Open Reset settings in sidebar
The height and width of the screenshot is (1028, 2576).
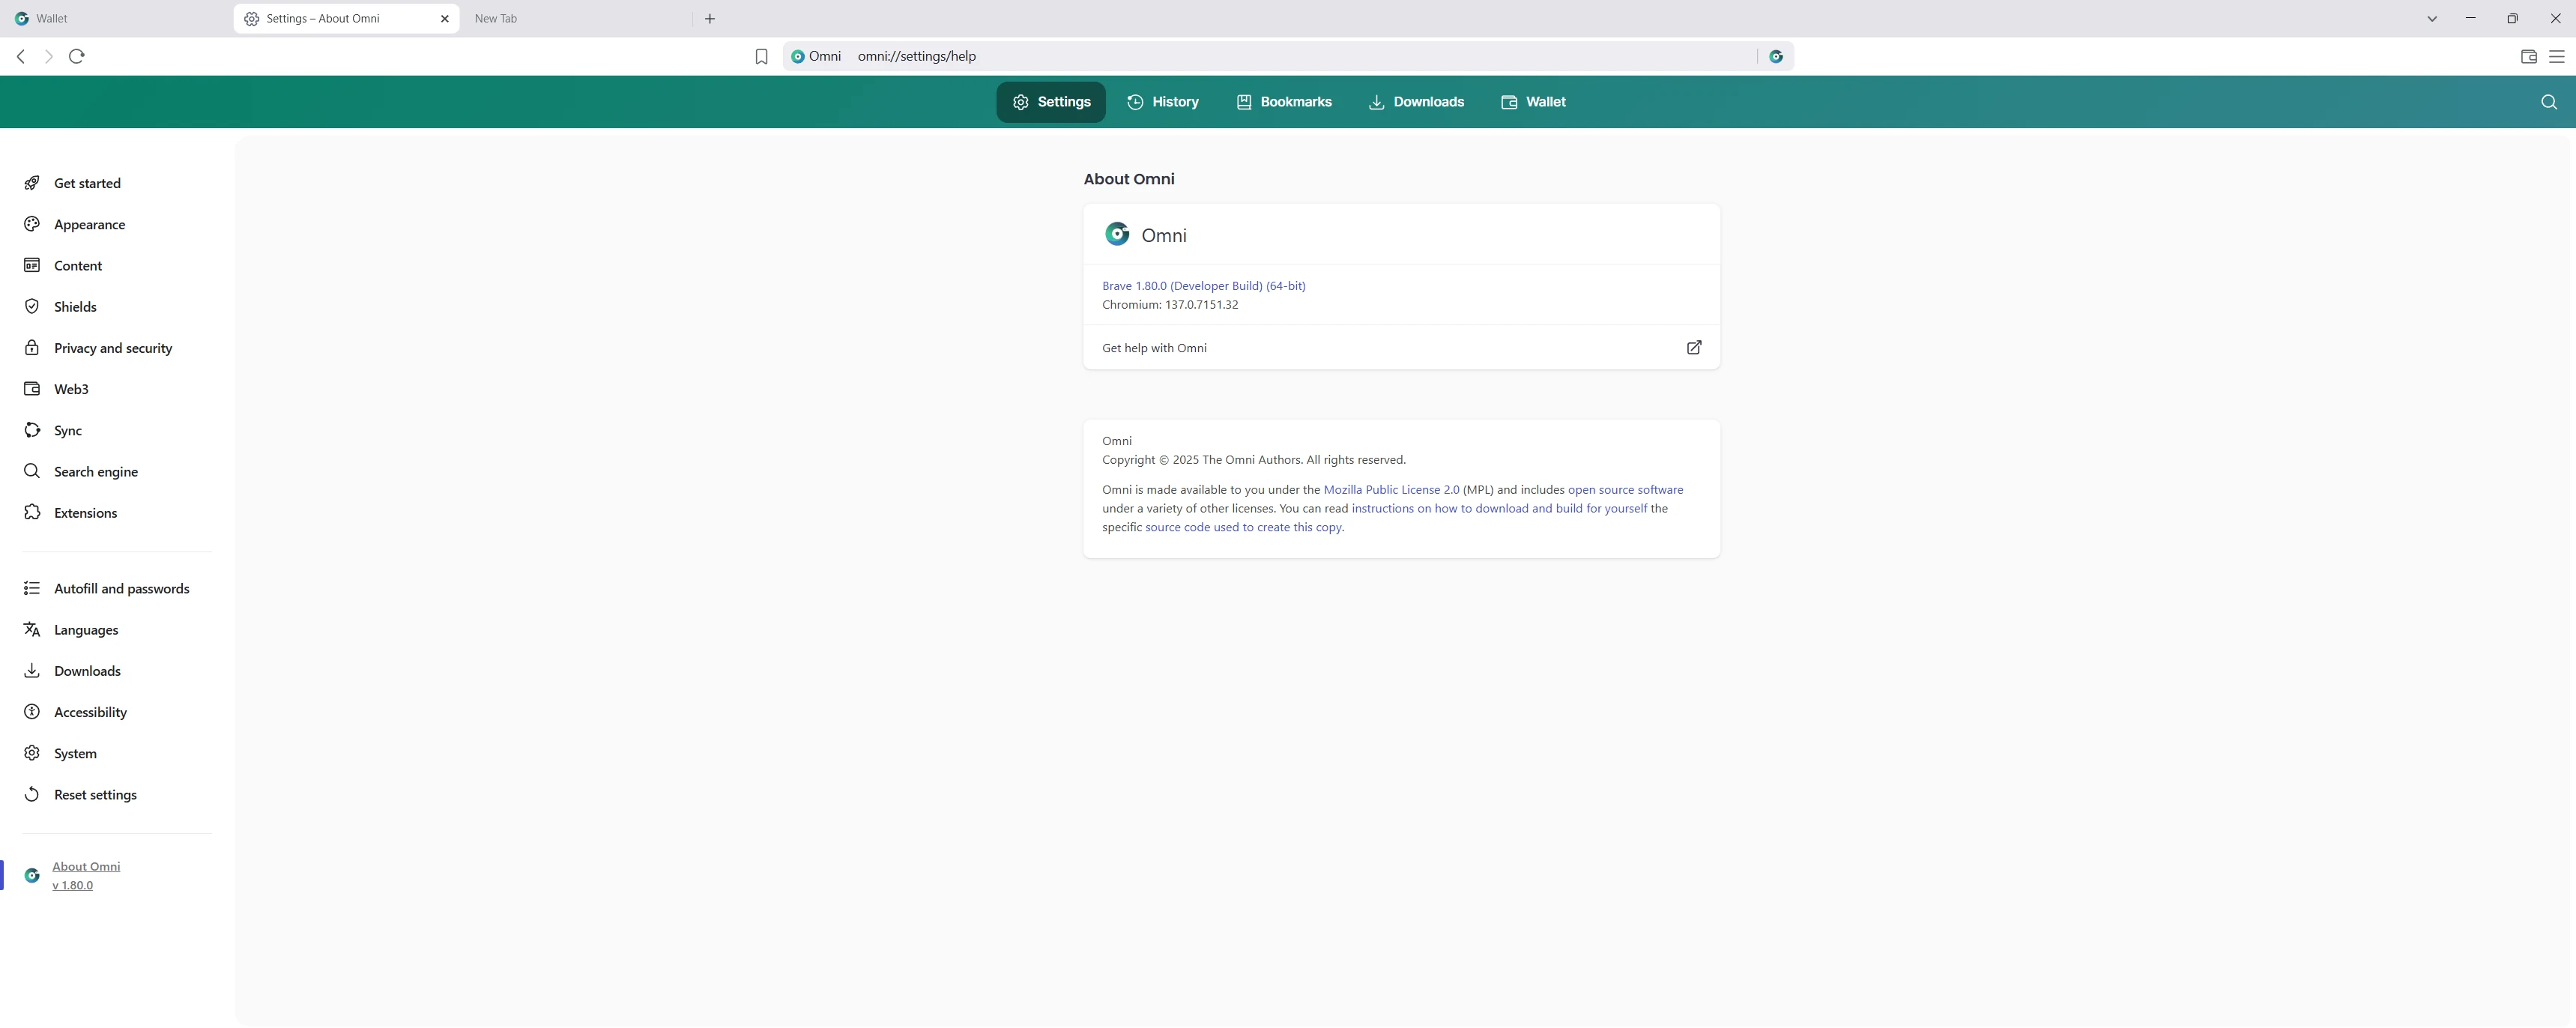[95, 795]
